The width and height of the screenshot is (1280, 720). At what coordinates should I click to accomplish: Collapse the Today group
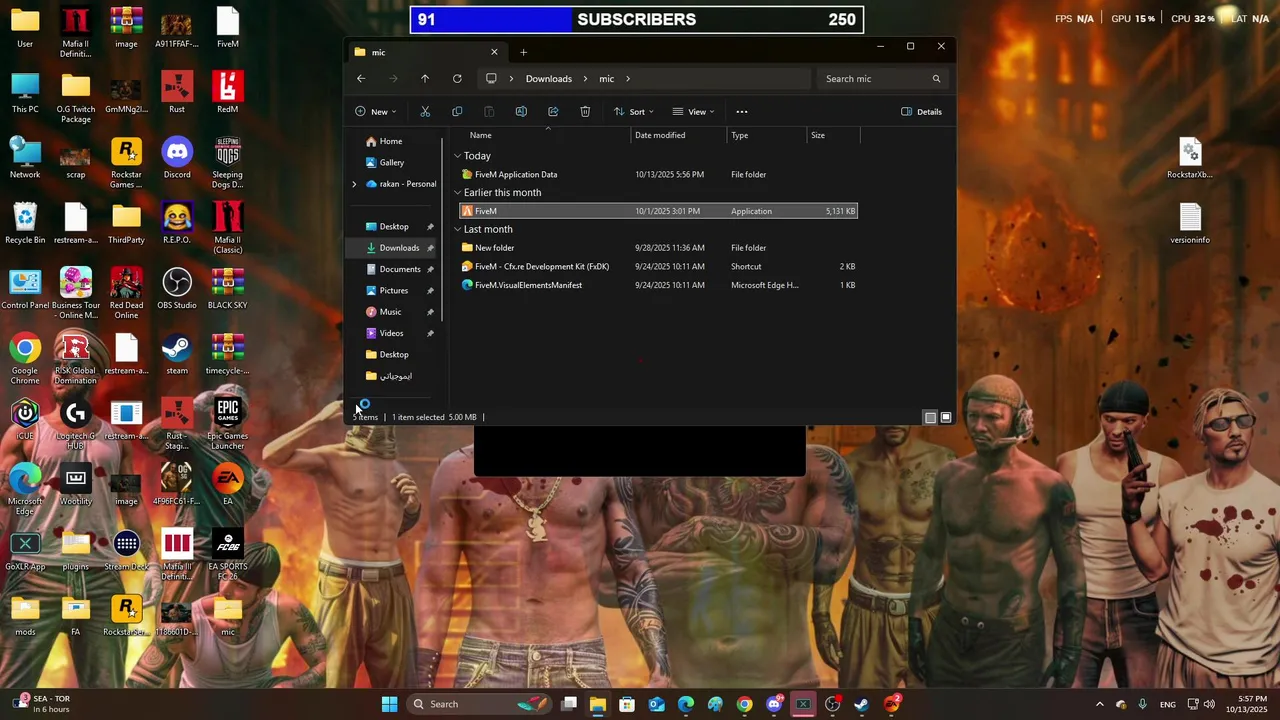click(457, 156)
